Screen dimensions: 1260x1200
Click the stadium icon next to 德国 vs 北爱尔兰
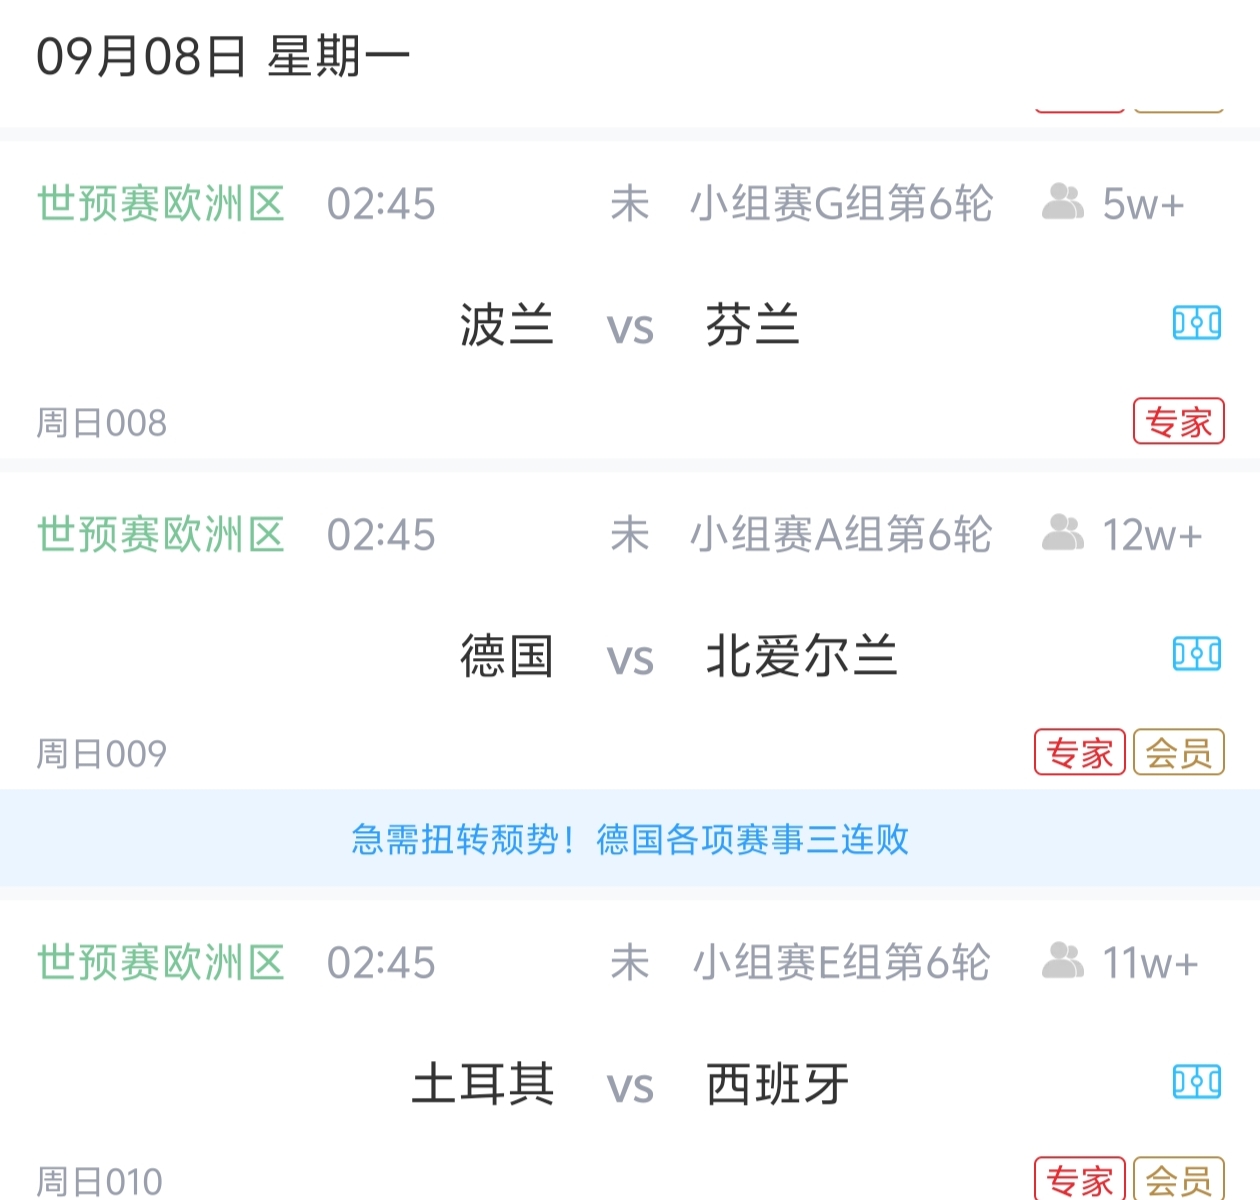point(1198,653)
